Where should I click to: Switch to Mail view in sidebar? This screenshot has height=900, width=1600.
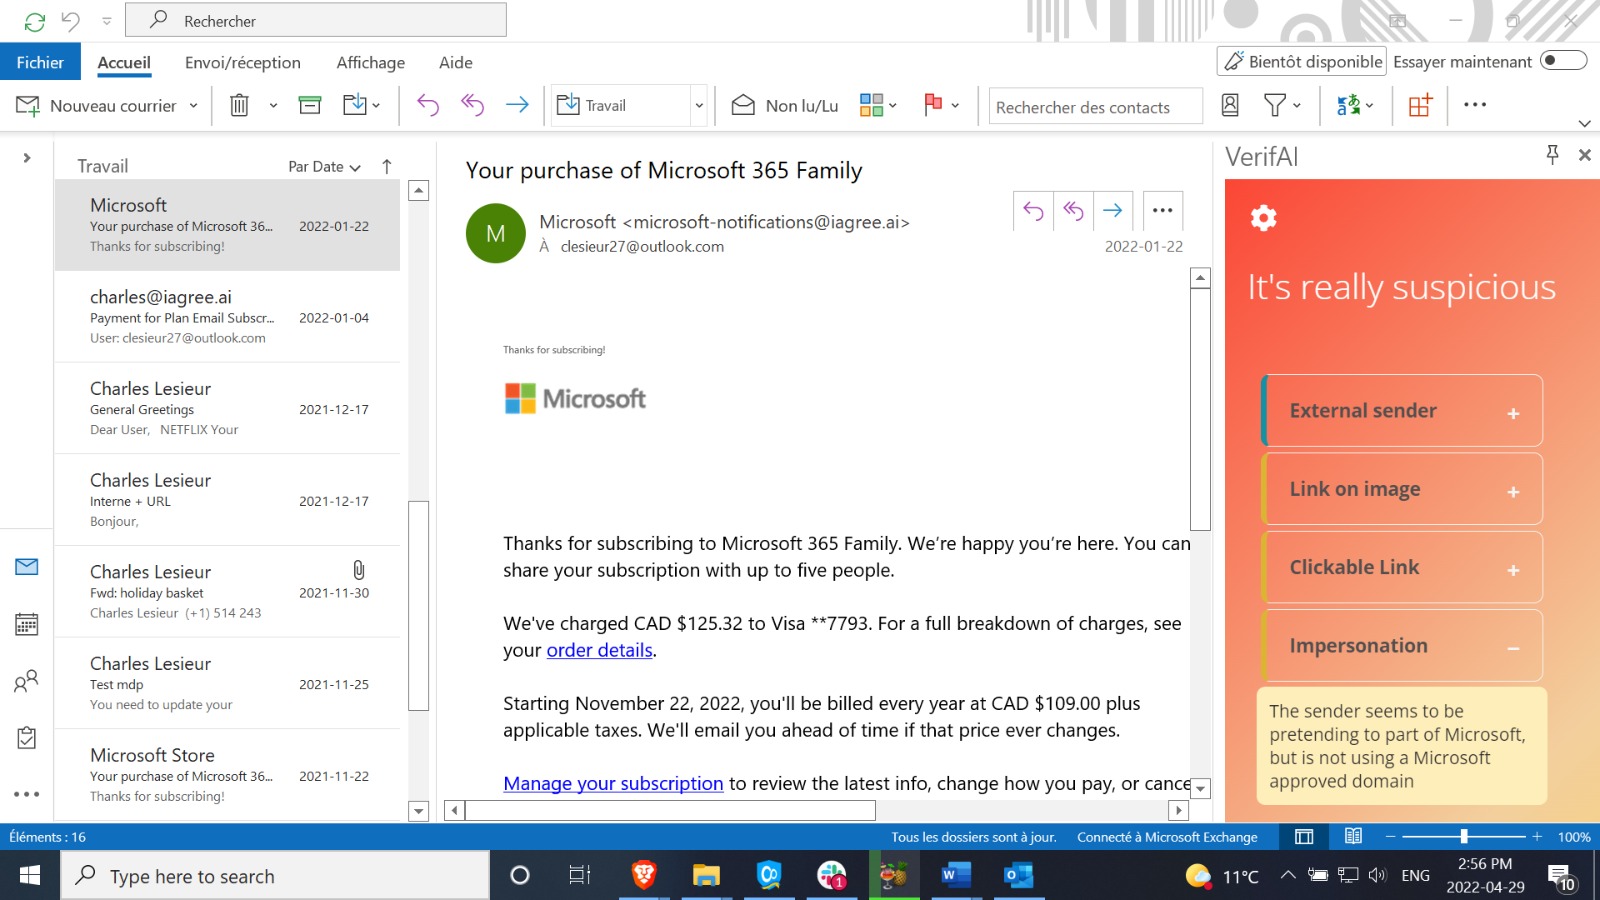tap(27, 567)
